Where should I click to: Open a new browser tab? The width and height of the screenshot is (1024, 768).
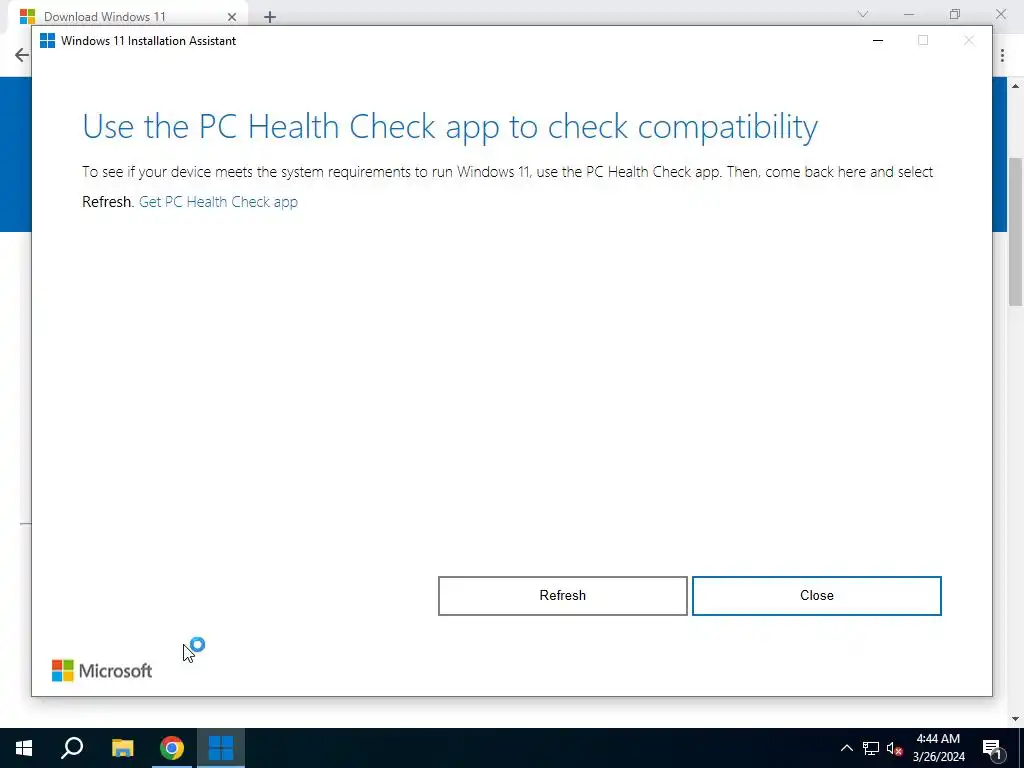click(x=270, y=17)
